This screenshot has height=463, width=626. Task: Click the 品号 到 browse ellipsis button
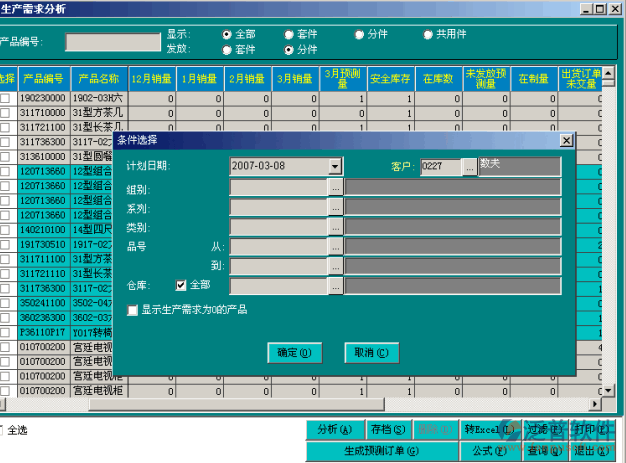336,266
